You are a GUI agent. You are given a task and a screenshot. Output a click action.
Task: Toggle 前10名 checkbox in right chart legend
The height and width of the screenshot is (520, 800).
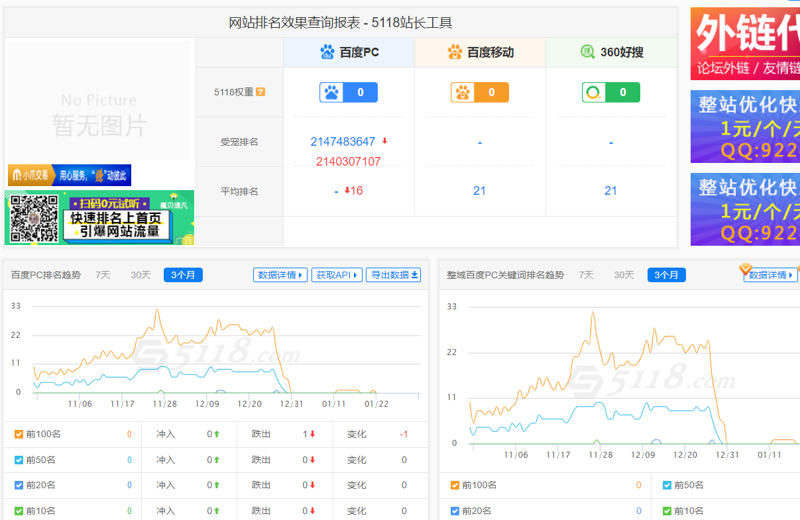point(667,510)
